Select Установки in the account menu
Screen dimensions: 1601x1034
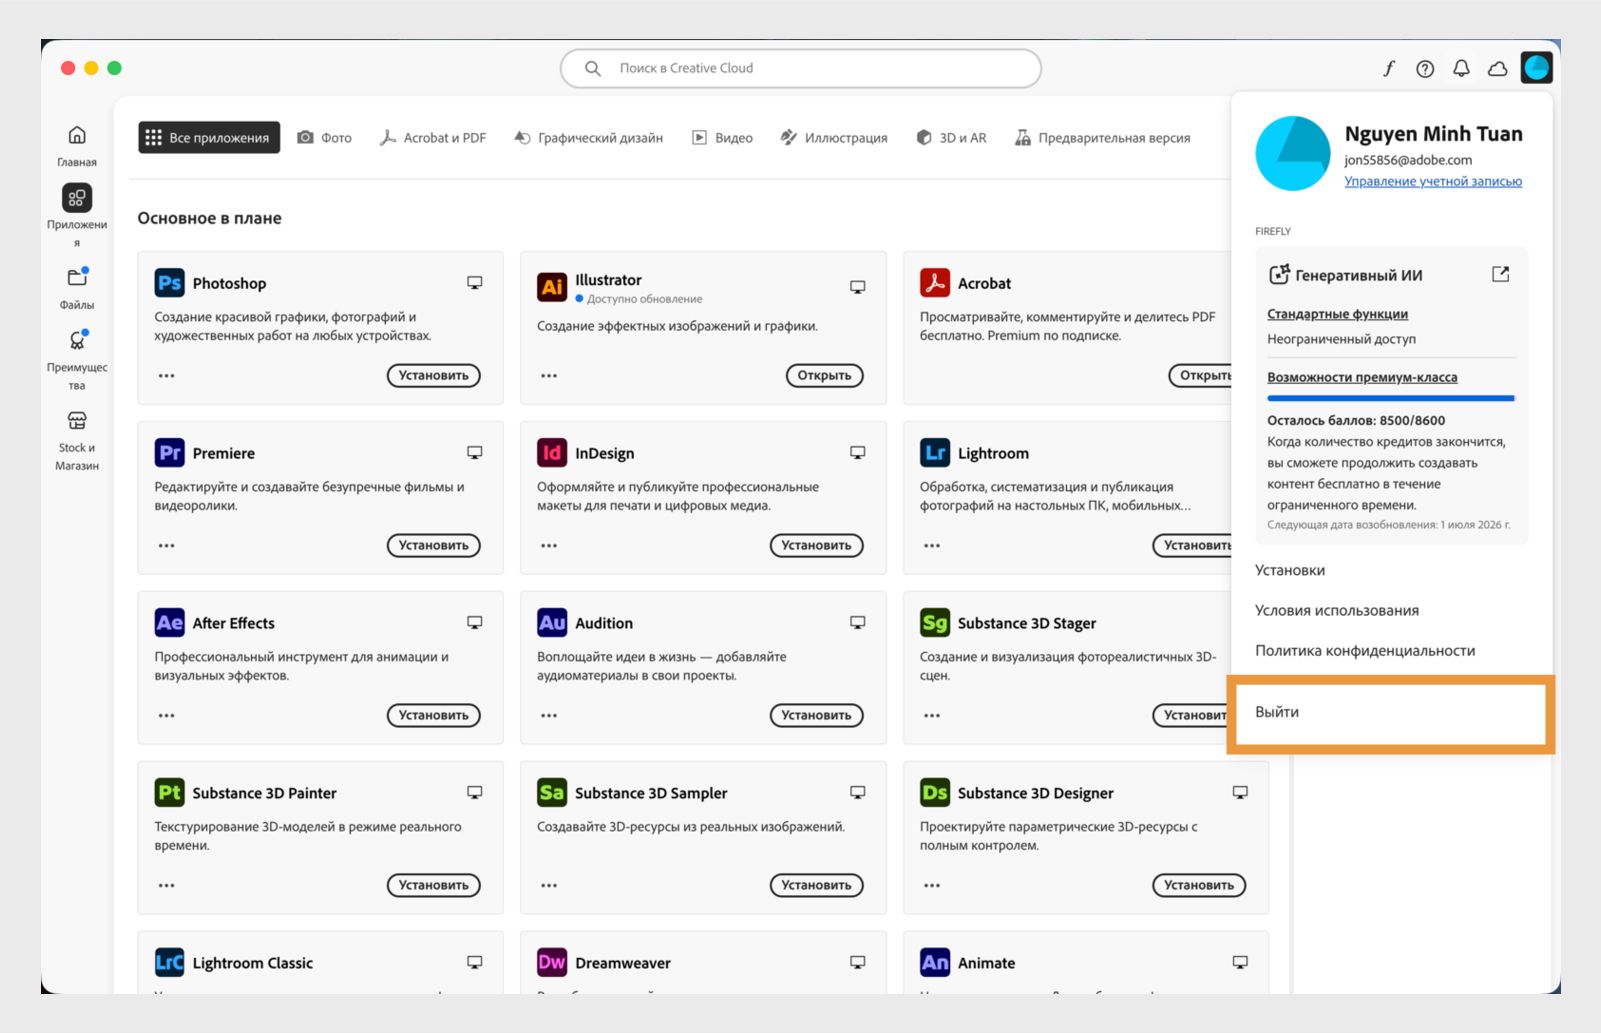point(1290,570)
